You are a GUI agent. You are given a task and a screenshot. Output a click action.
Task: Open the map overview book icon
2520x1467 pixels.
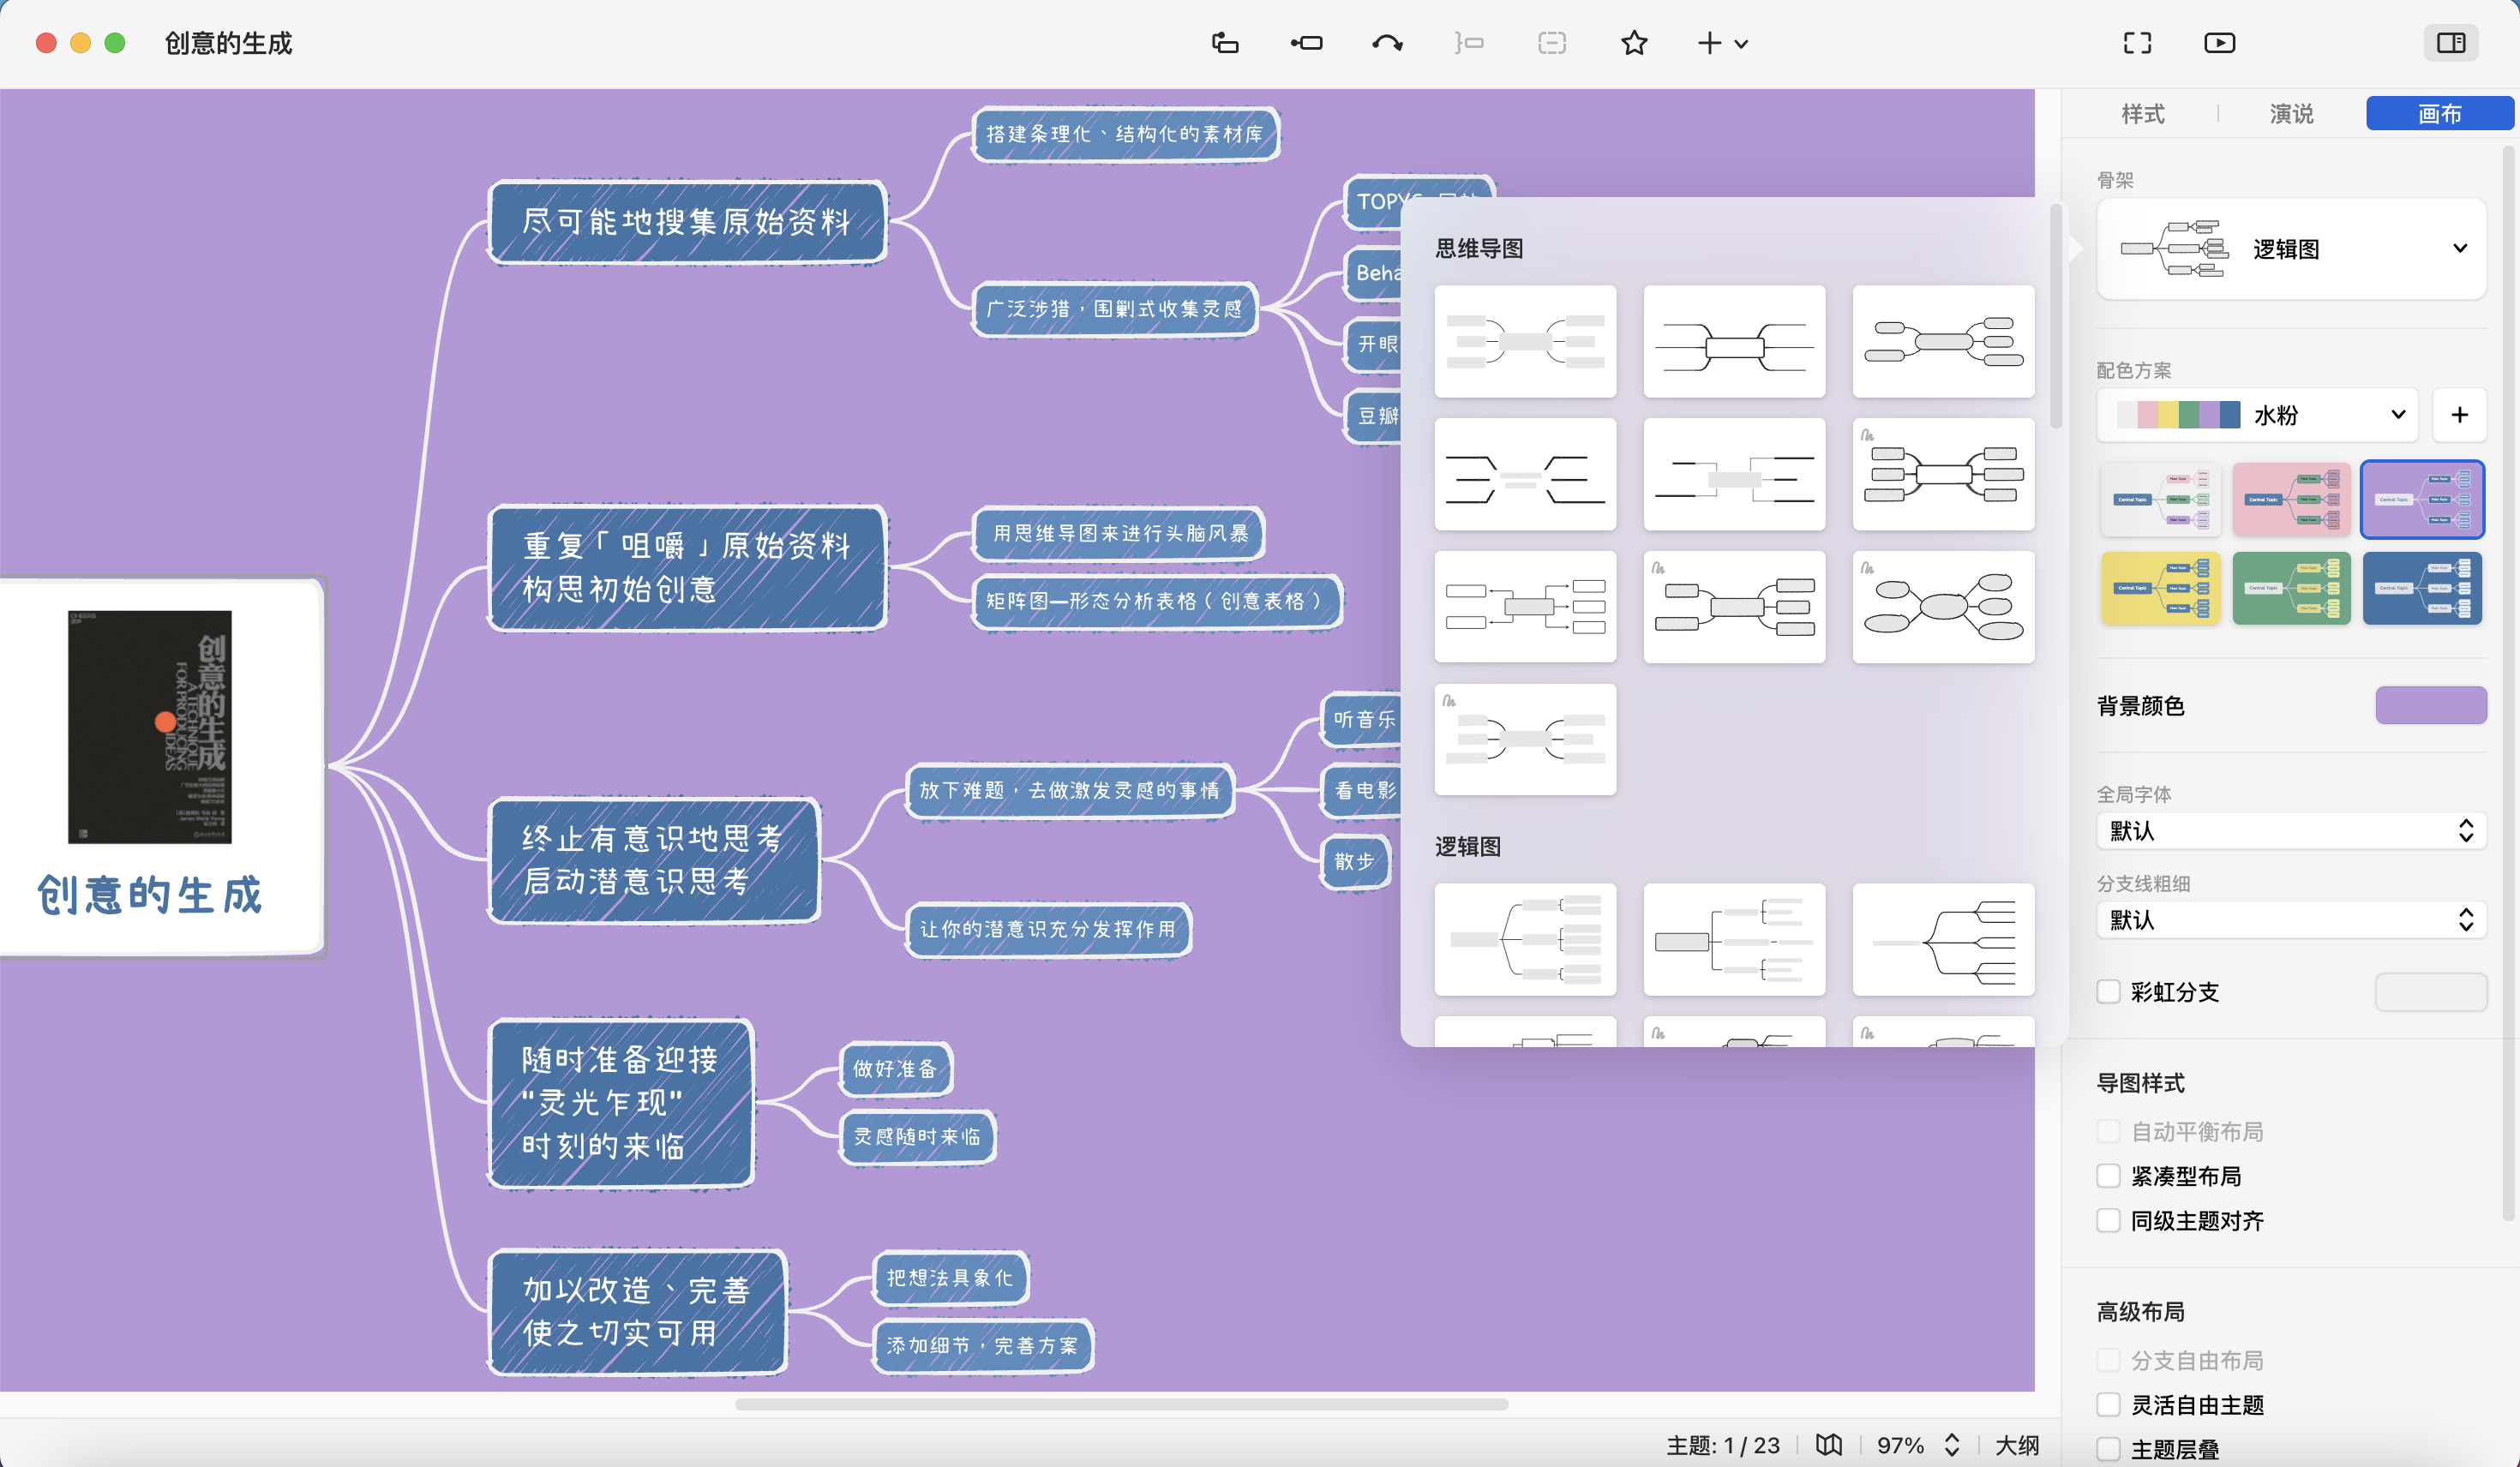click(x=1828, y=1444)
